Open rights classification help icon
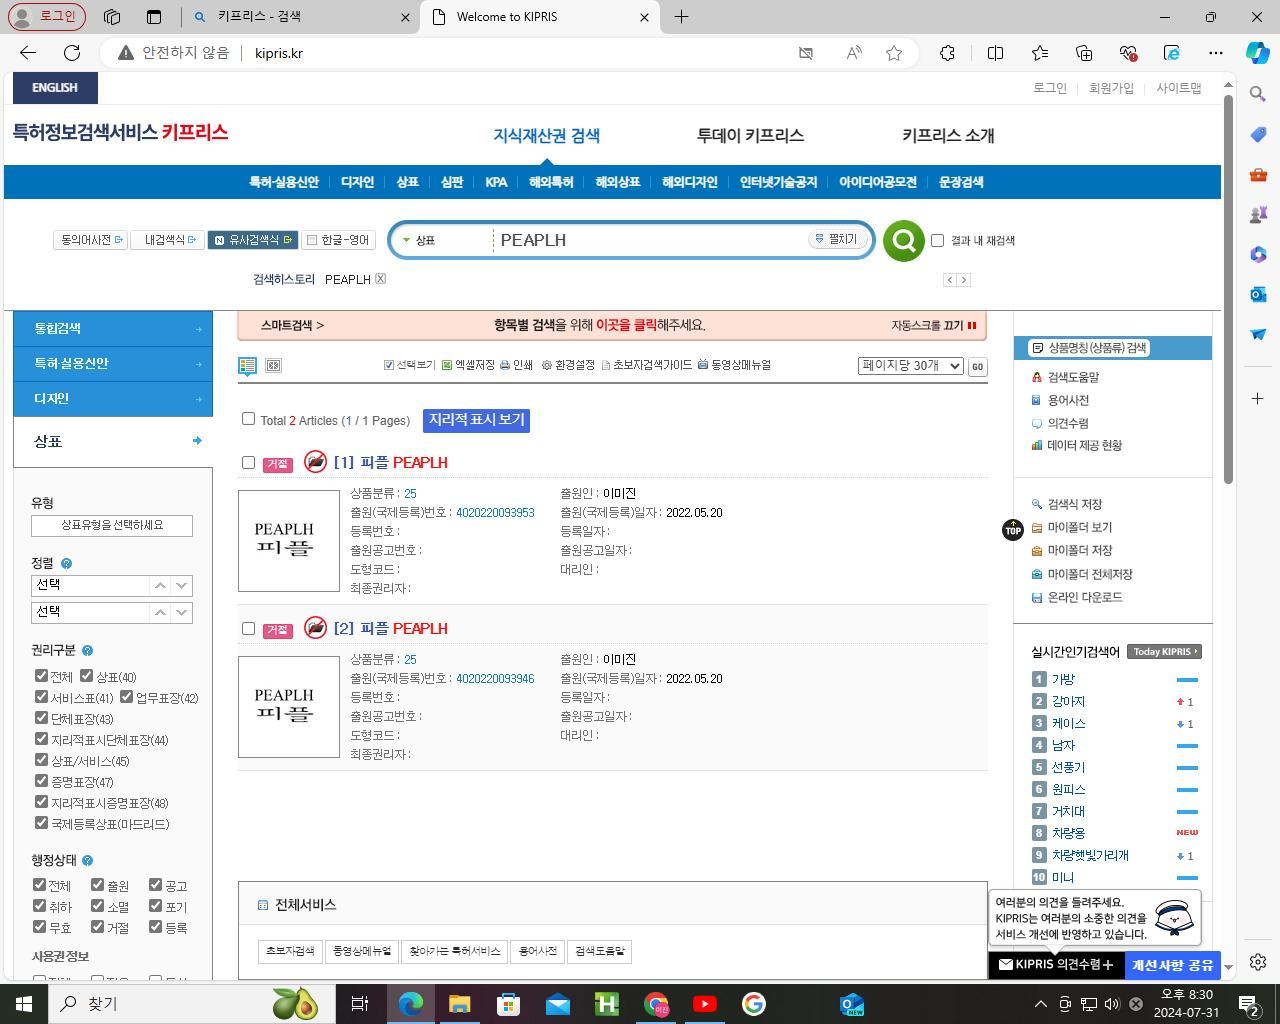The width and height of the screenshot is (1280, 1024). coord(87,651)
